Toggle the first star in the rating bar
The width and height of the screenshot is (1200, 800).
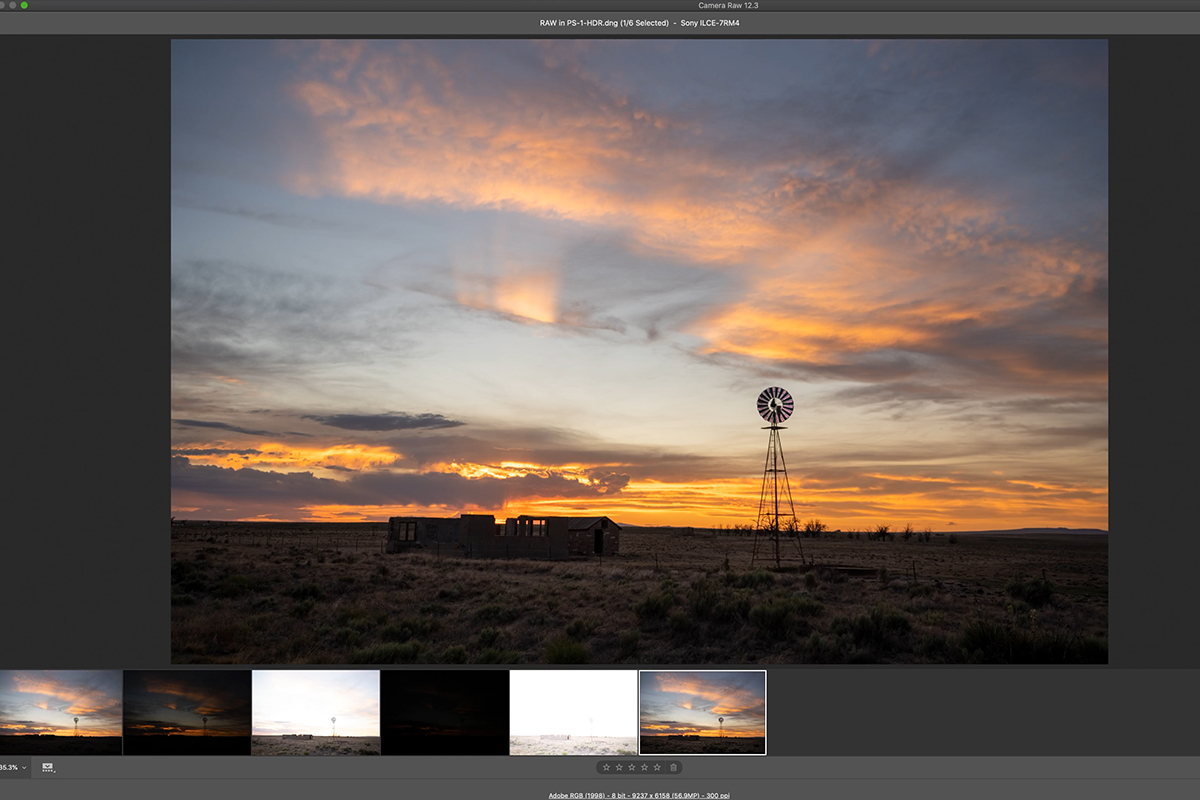[x=607, y=768]
